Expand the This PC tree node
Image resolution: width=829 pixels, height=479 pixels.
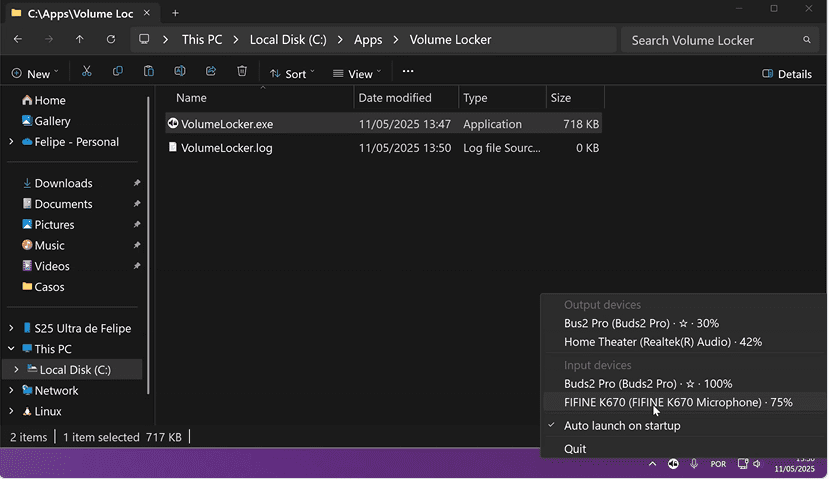pos(11,349)
